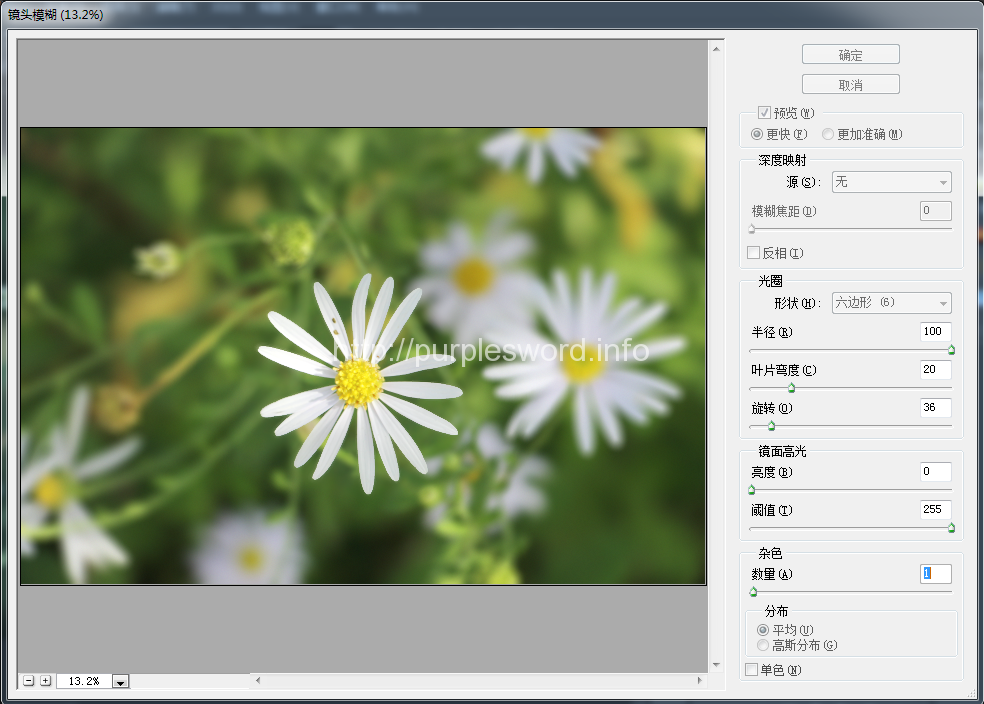Screen dimensions: 984x704
Task: Click the preview vertical scrollbar up arrow
Action: pos(716,47)
